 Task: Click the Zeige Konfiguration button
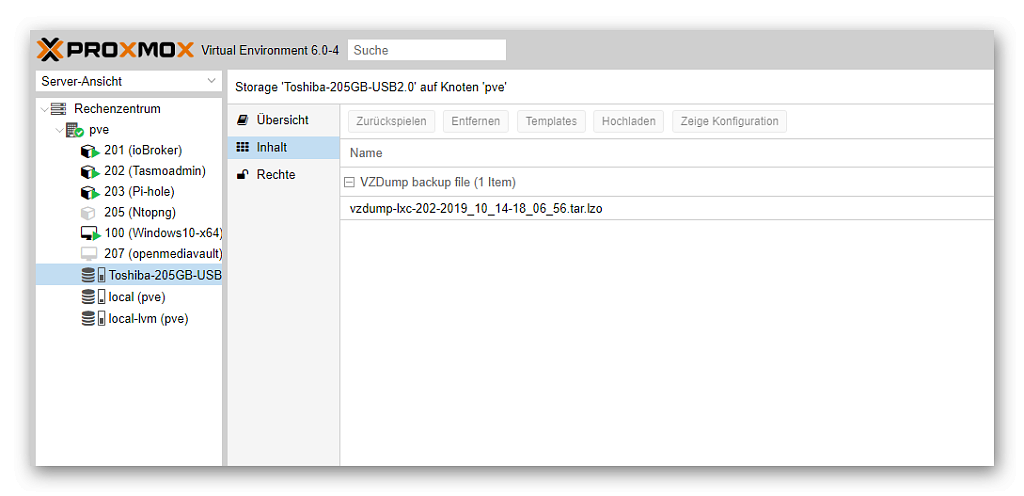729,121
